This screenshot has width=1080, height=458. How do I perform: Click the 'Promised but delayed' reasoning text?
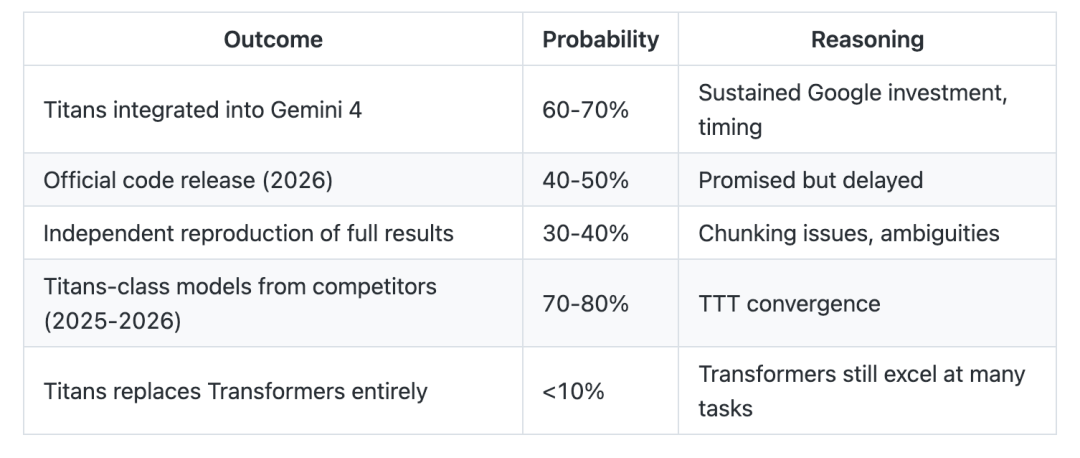click(x=810, y=180)
